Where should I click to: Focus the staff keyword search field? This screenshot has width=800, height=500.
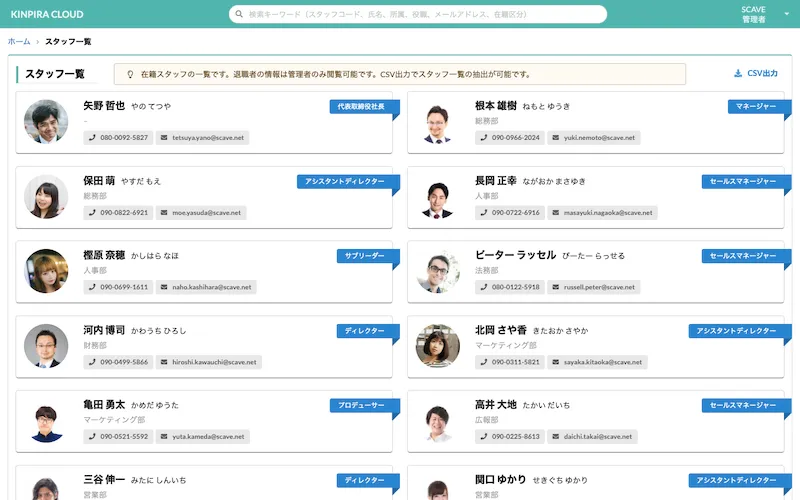point(420,14)
